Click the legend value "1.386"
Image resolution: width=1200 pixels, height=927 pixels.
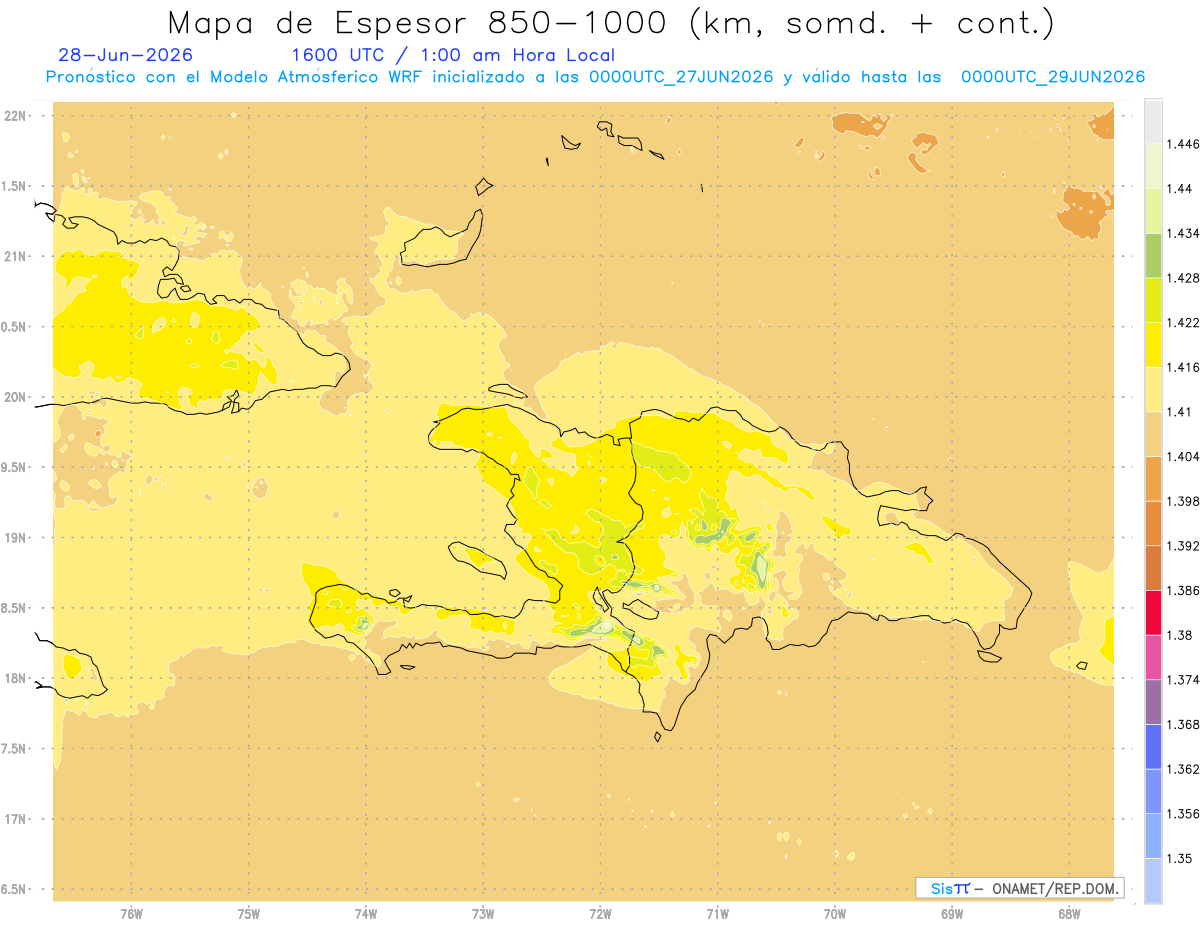[x=1183, y=590]
